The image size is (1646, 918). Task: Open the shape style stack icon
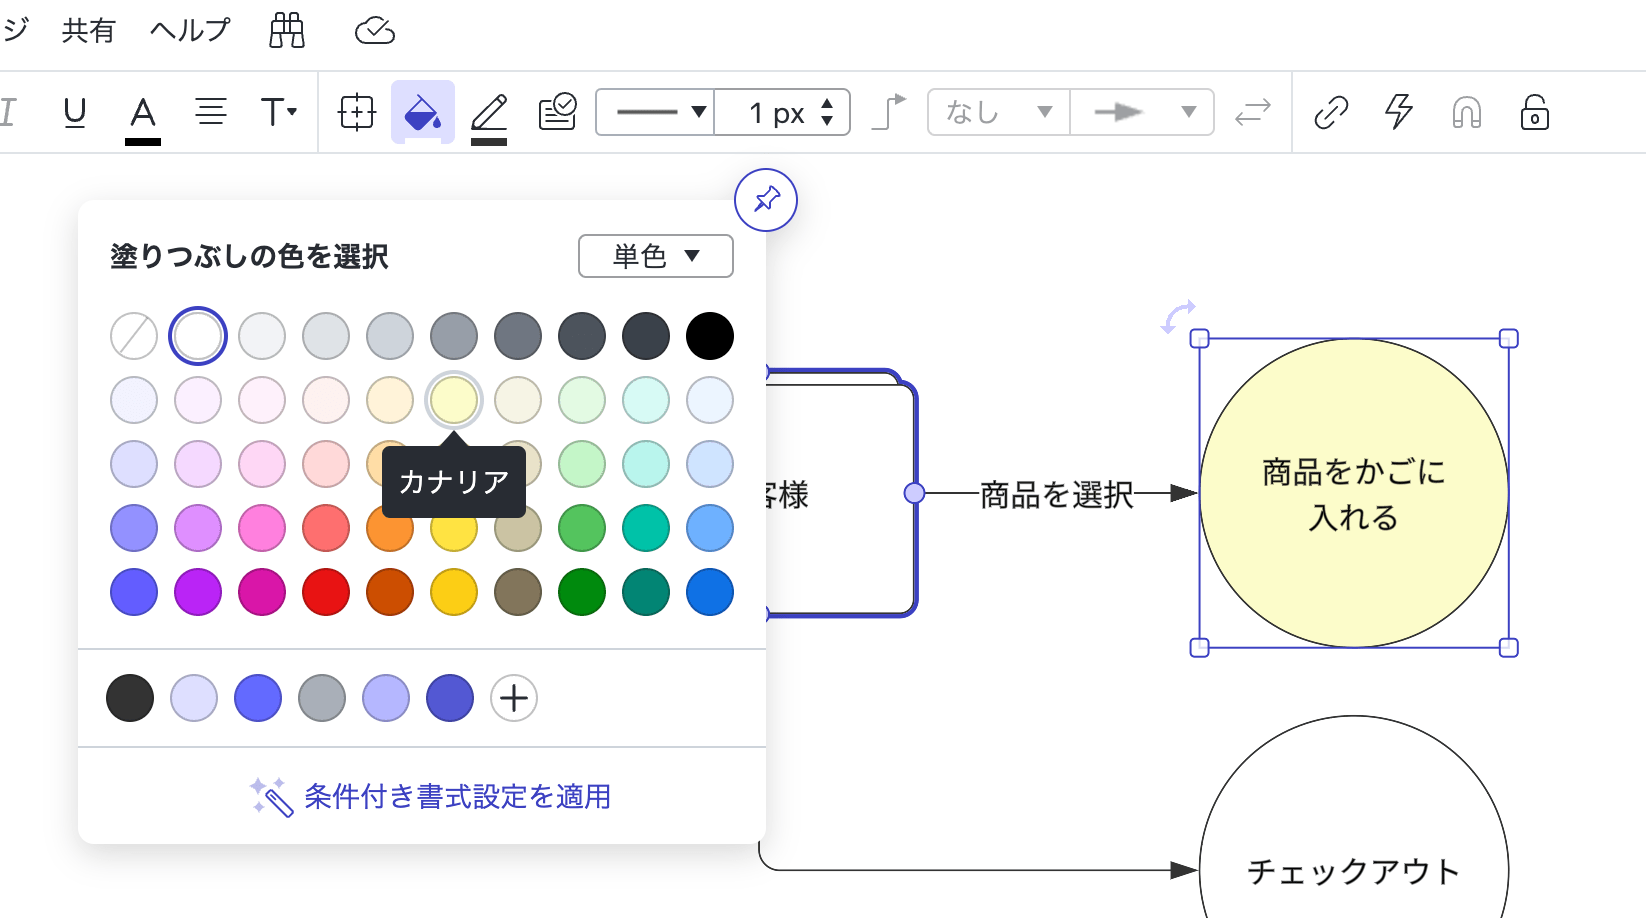(x=557, y=112)
